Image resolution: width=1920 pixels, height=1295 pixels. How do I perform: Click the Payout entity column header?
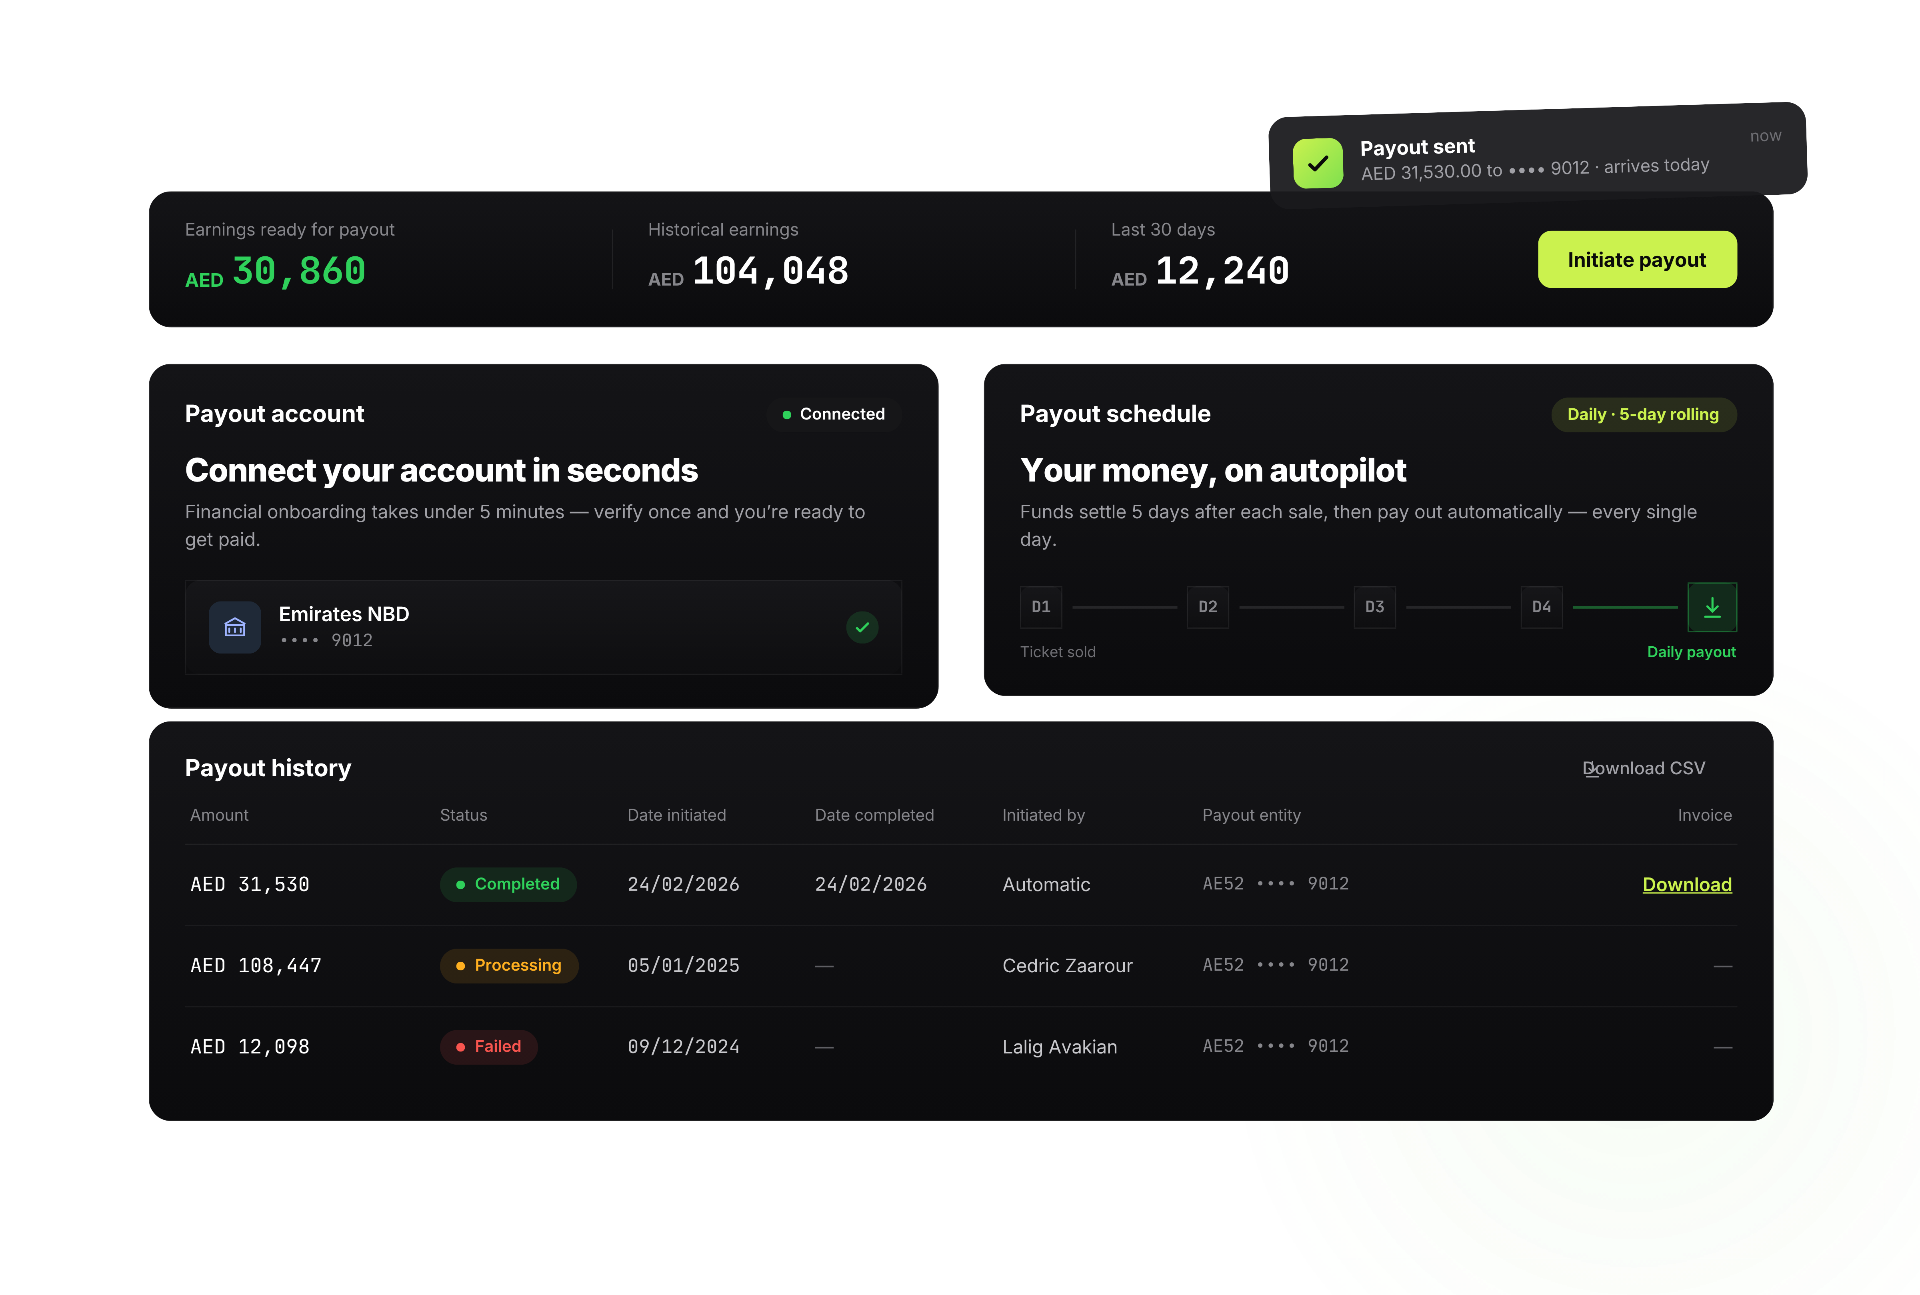(1252, 815)
